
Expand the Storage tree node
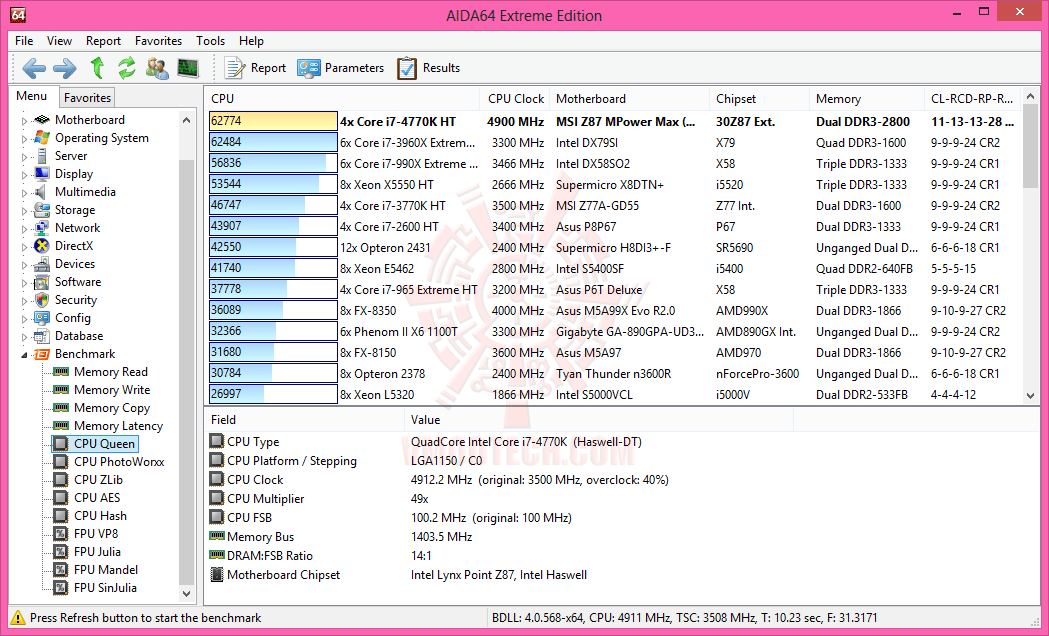pos(25,211)
